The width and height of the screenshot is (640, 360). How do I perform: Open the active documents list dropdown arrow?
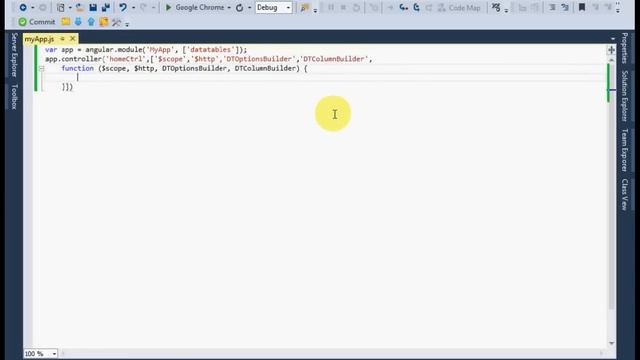point(613,39)
